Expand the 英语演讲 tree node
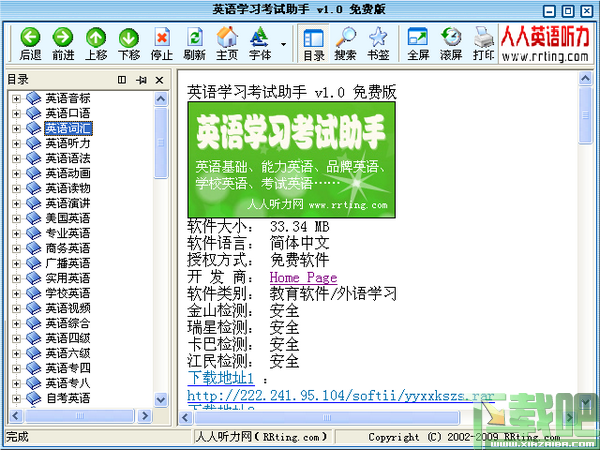This screenshot has height=450, width=600. 16,204
